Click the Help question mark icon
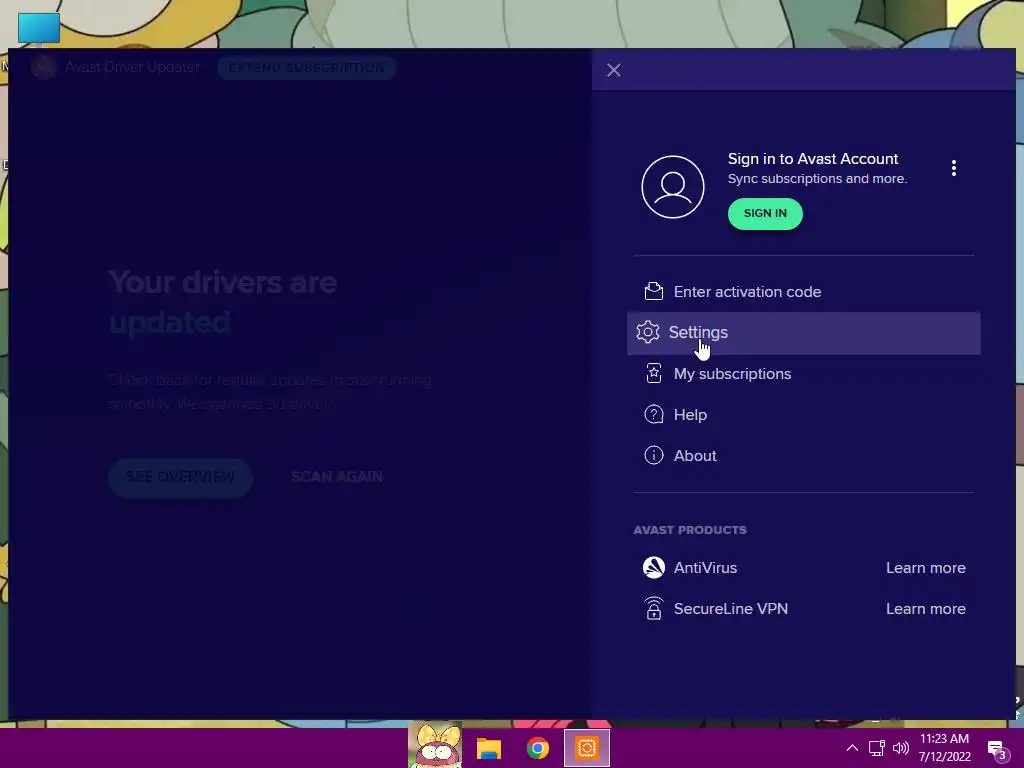Viewport: 1024px width, 768px height. (x=654, y=414)
